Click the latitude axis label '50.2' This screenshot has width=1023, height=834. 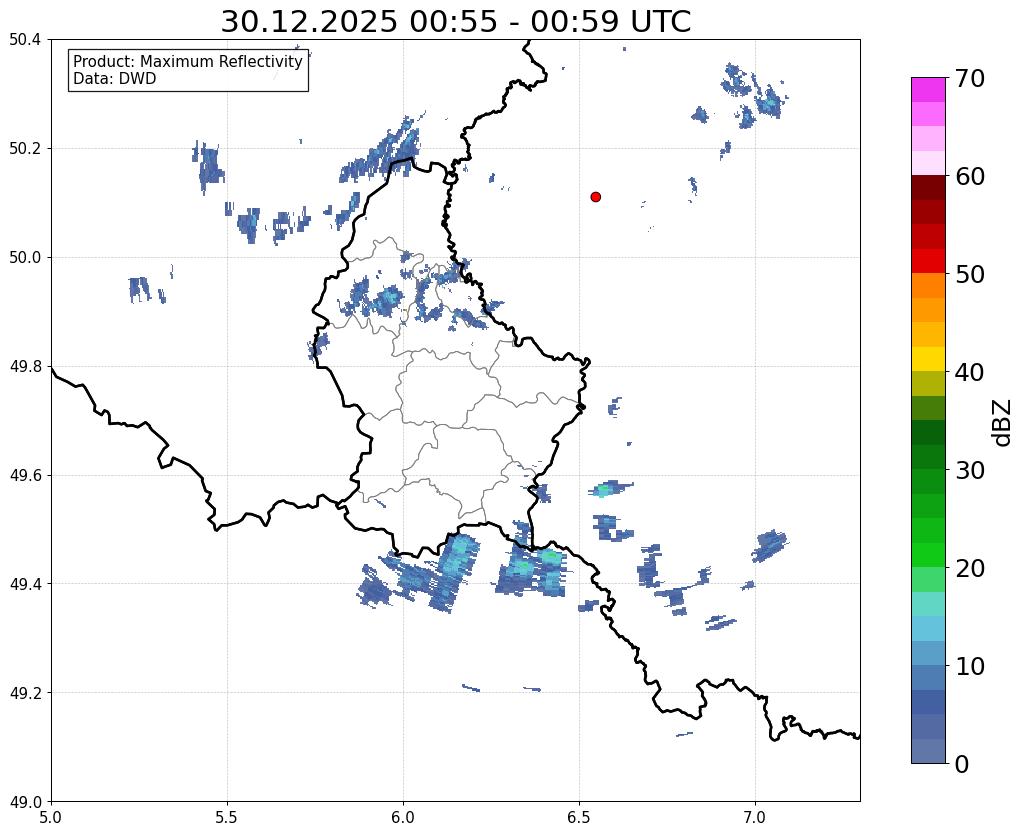click(x=25, y=149)
